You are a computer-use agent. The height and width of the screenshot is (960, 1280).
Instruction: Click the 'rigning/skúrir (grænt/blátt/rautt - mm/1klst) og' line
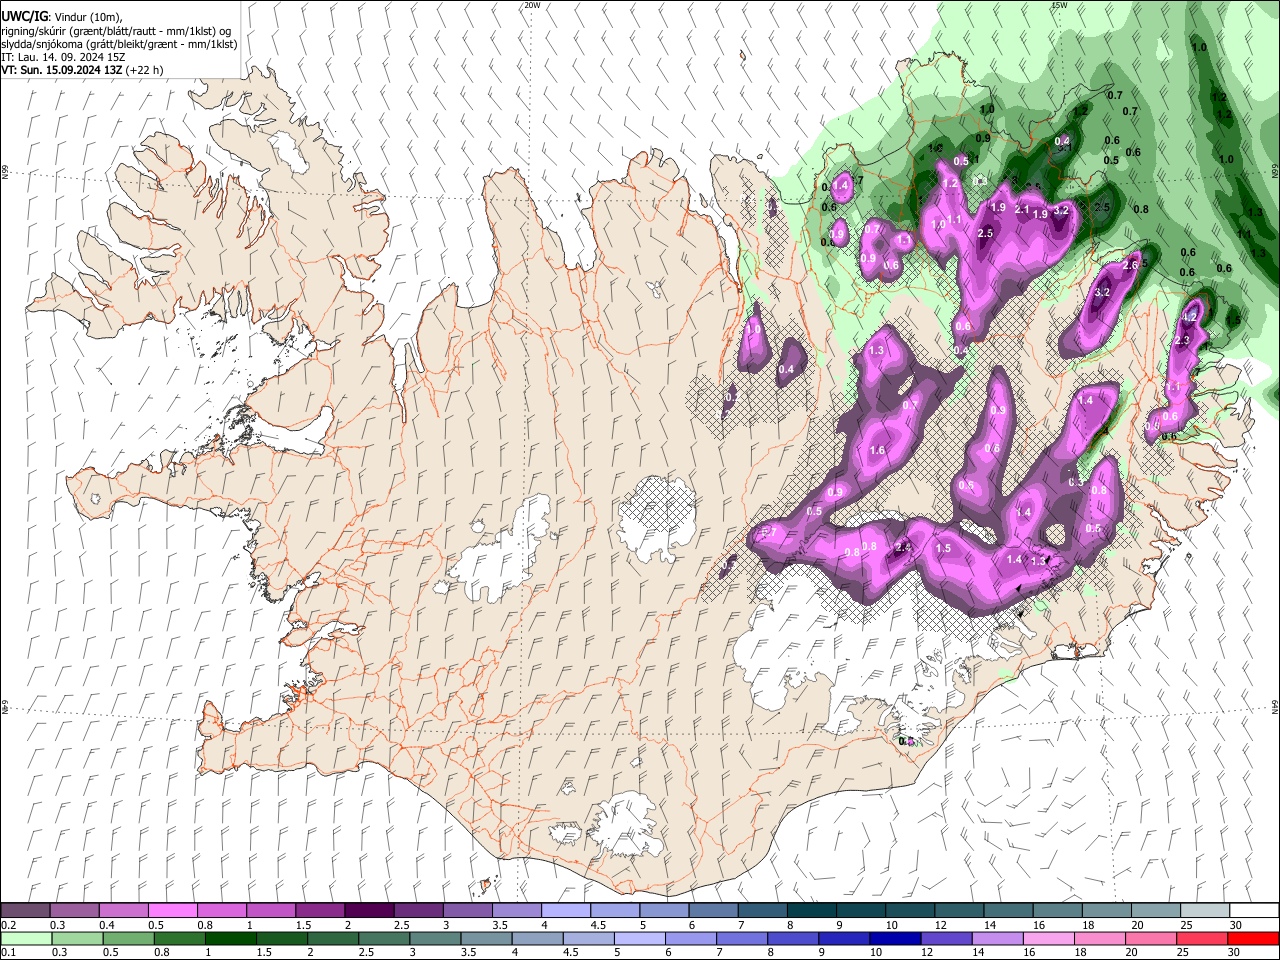point(116,31)
